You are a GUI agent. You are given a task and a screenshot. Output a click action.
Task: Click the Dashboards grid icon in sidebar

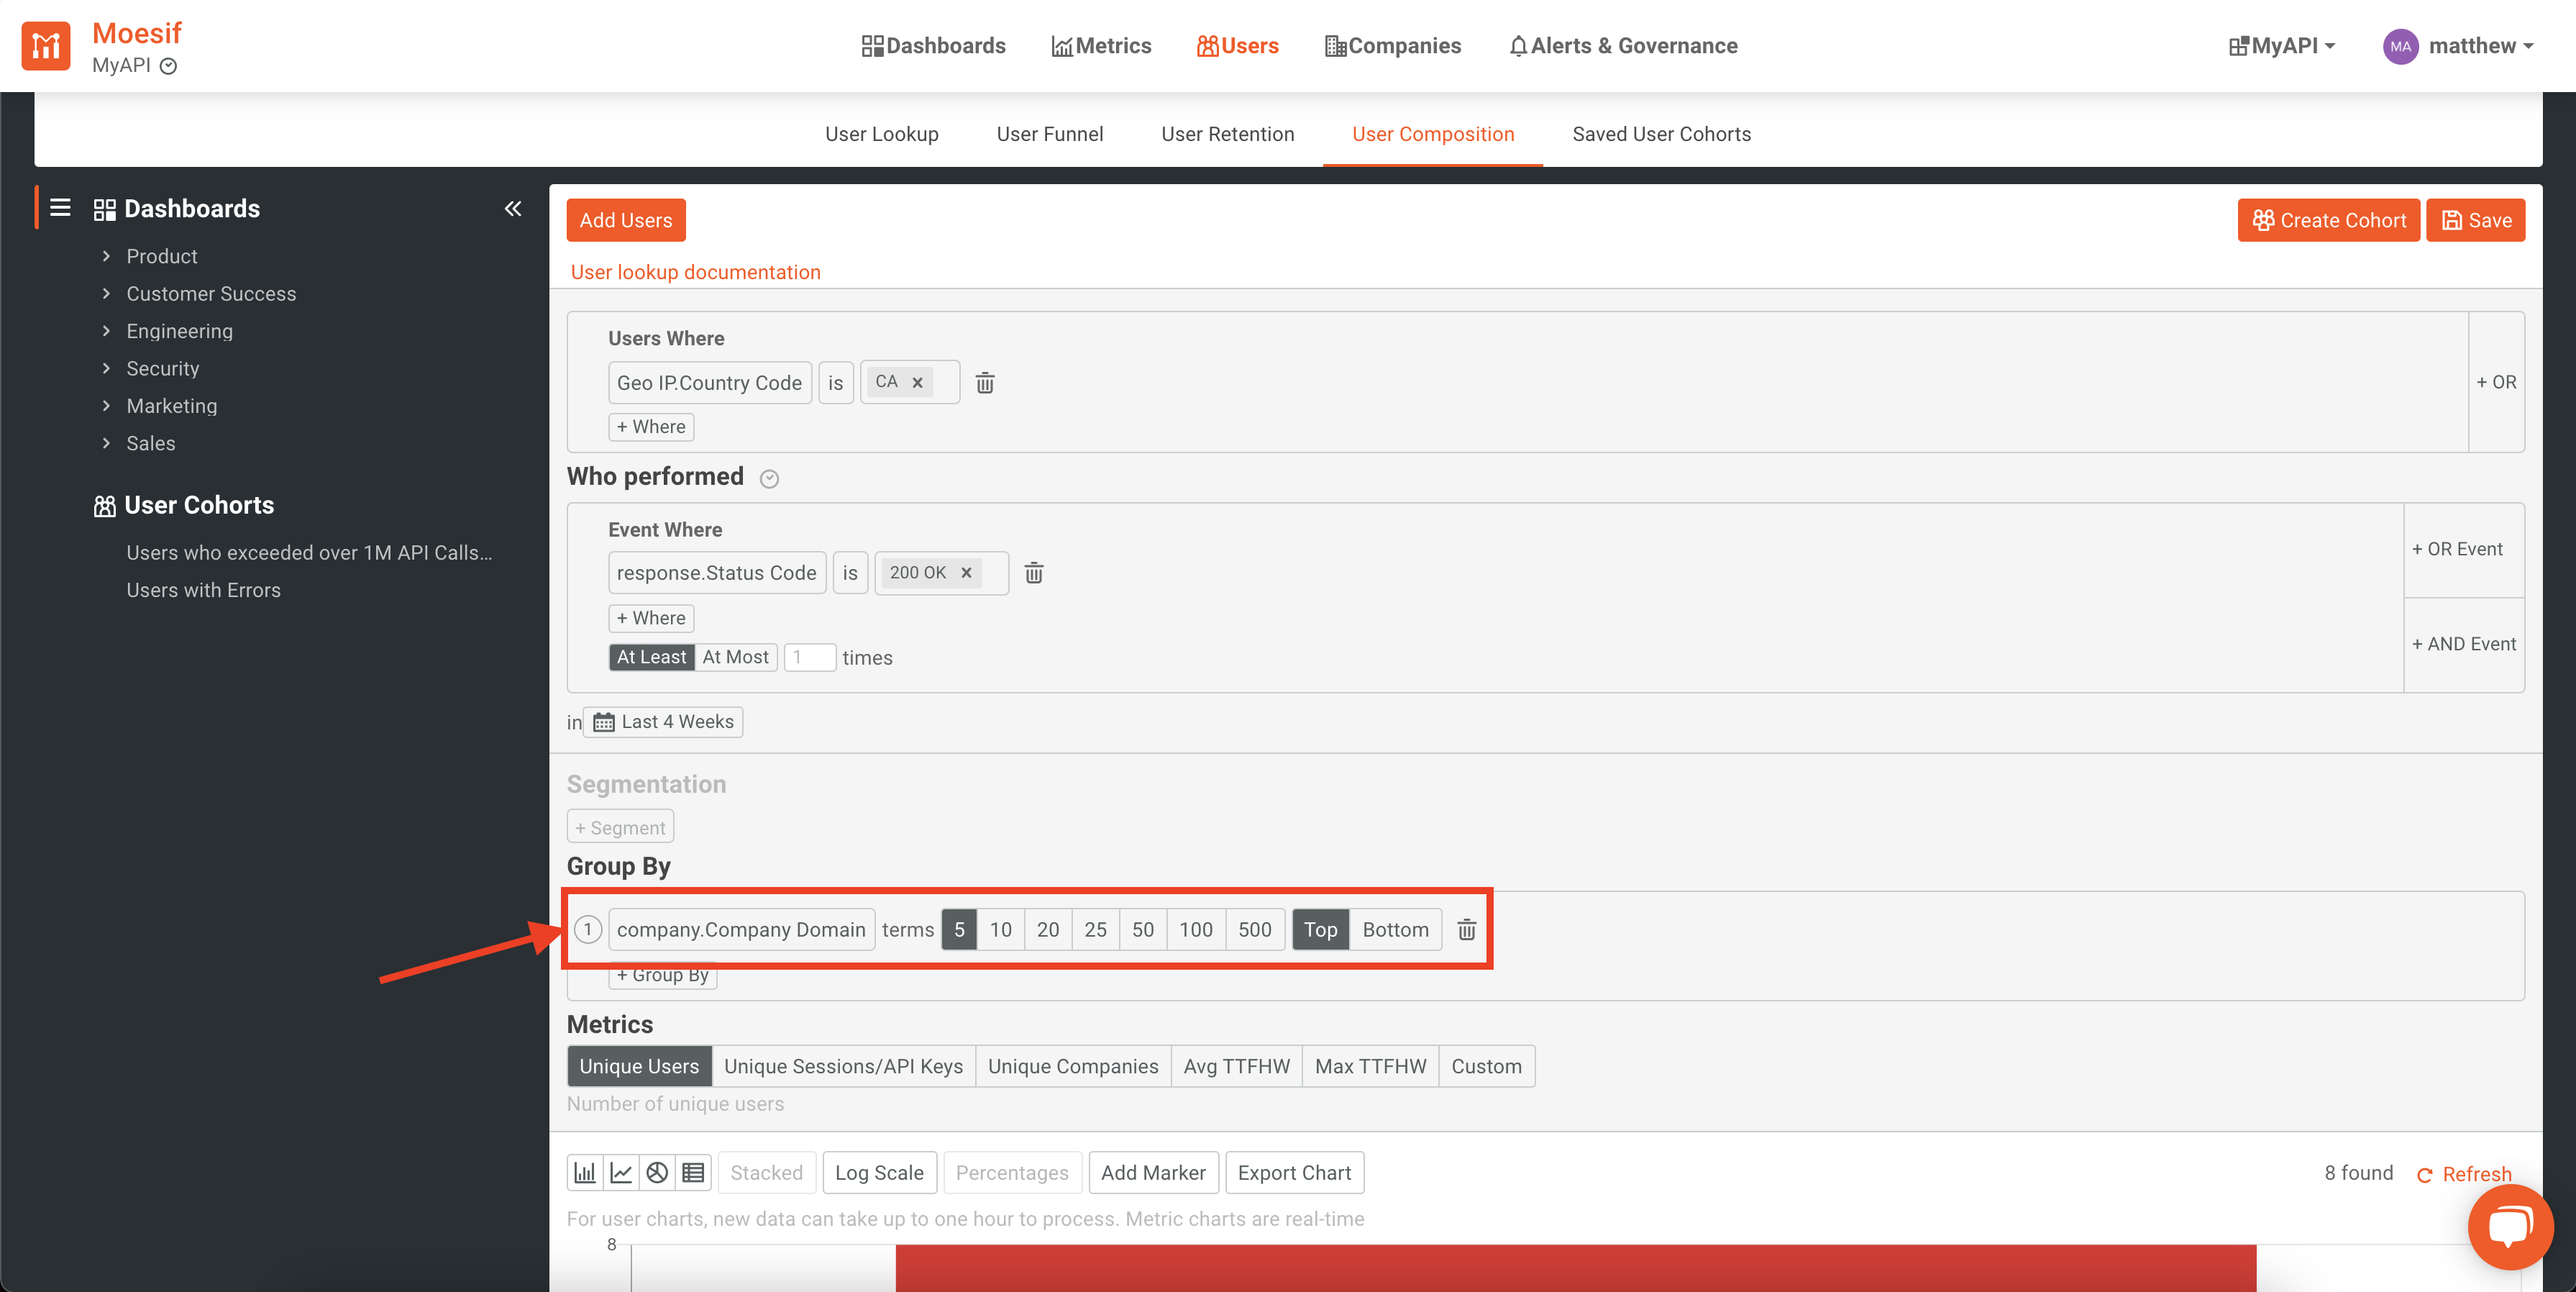(104, 209)
